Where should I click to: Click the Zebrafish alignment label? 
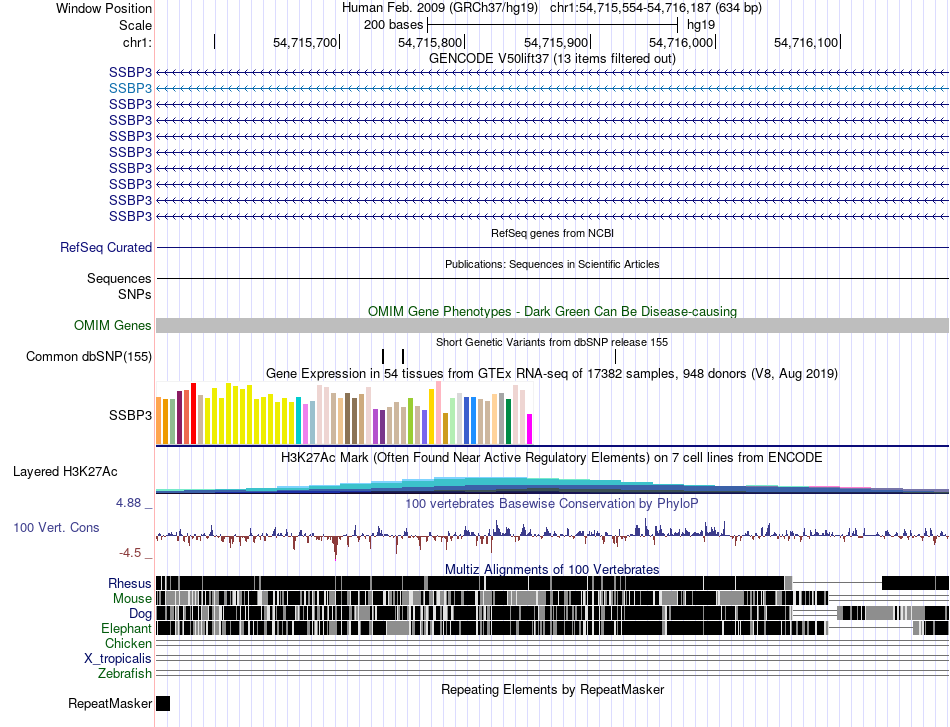pos(125,674)
